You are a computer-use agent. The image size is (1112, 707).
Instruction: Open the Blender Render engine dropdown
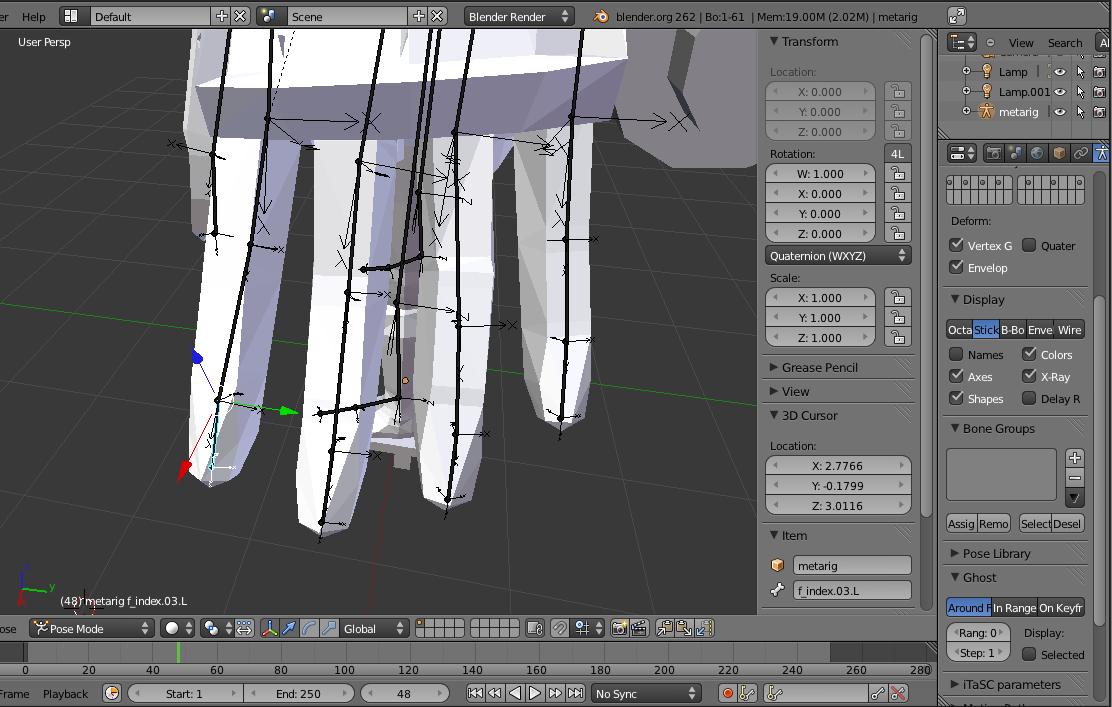[x=519, y=16]
